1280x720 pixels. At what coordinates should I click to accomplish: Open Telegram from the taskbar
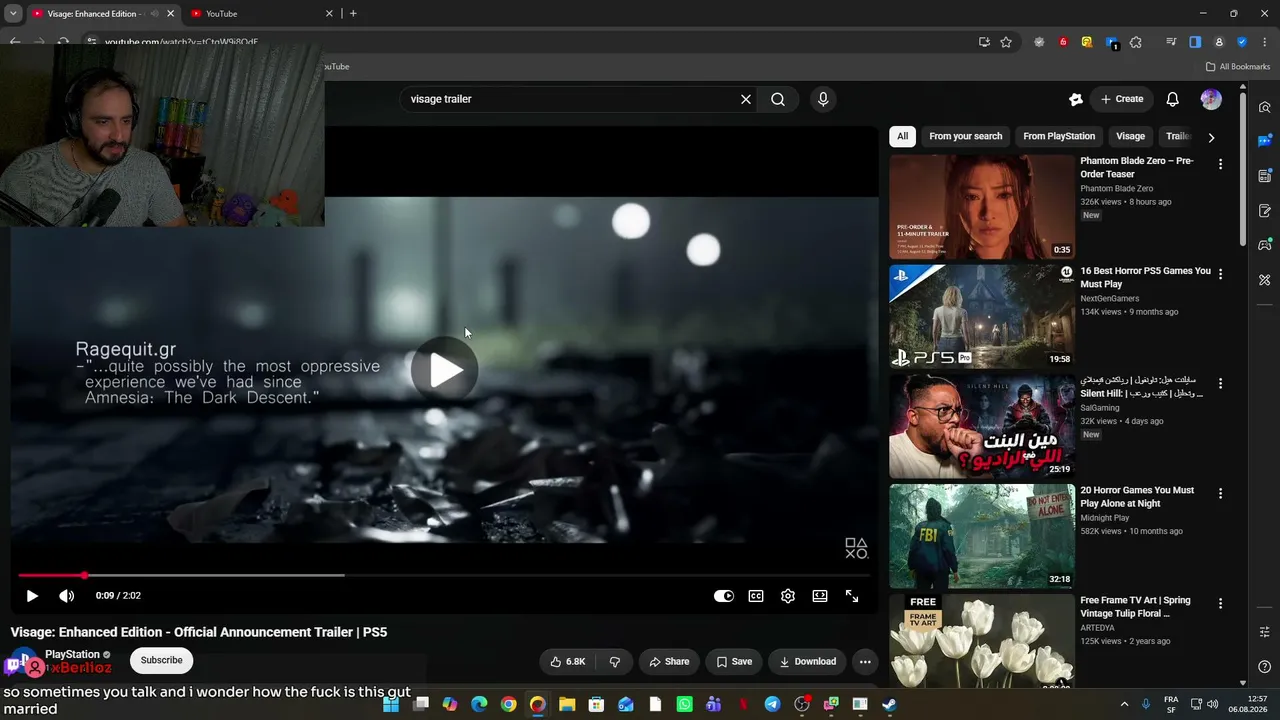click(x=772, y=705)
